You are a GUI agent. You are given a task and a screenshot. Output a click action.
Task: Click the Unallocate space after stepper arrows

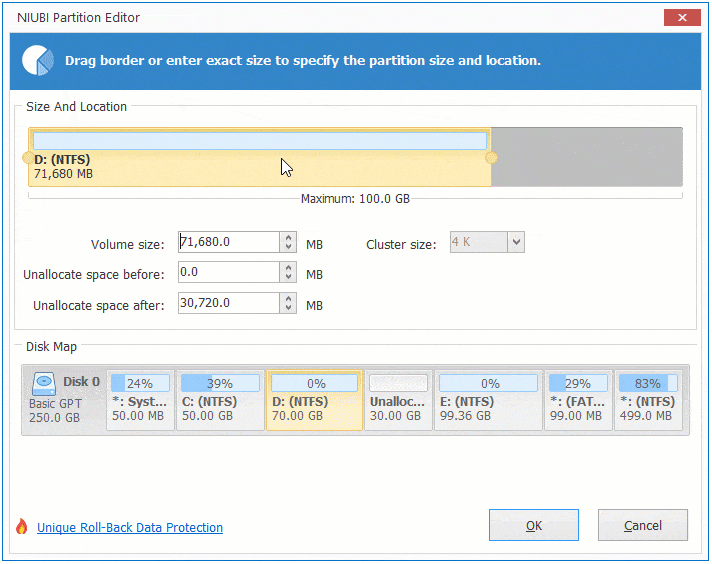289,303
